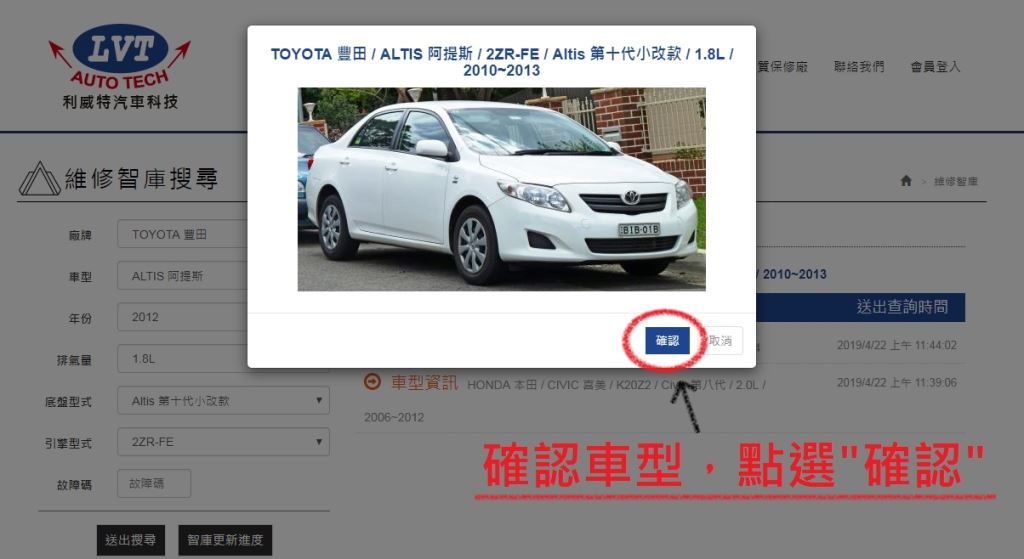
Task: Click the home icon in breadcrumb
Action: click(x=906, y=181)
